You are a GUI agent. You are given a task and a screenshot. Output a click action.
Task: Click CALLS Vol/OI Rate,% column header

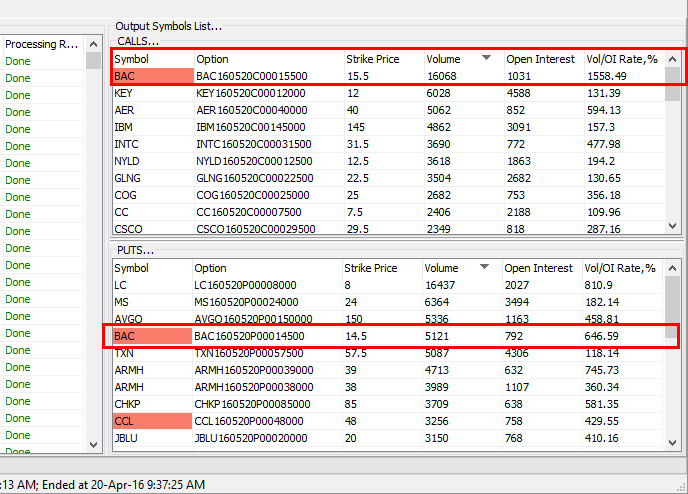(x=624, y=59)
